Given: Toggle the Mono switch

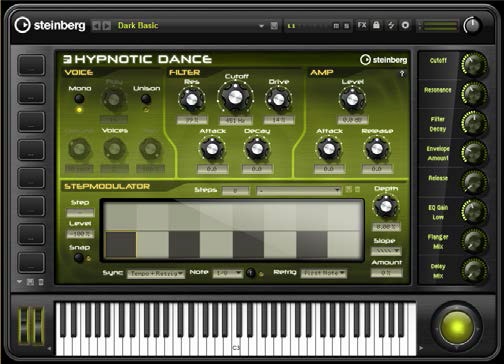Looking at the screenshot, I should pyautogui.click(x=79, y=99).
